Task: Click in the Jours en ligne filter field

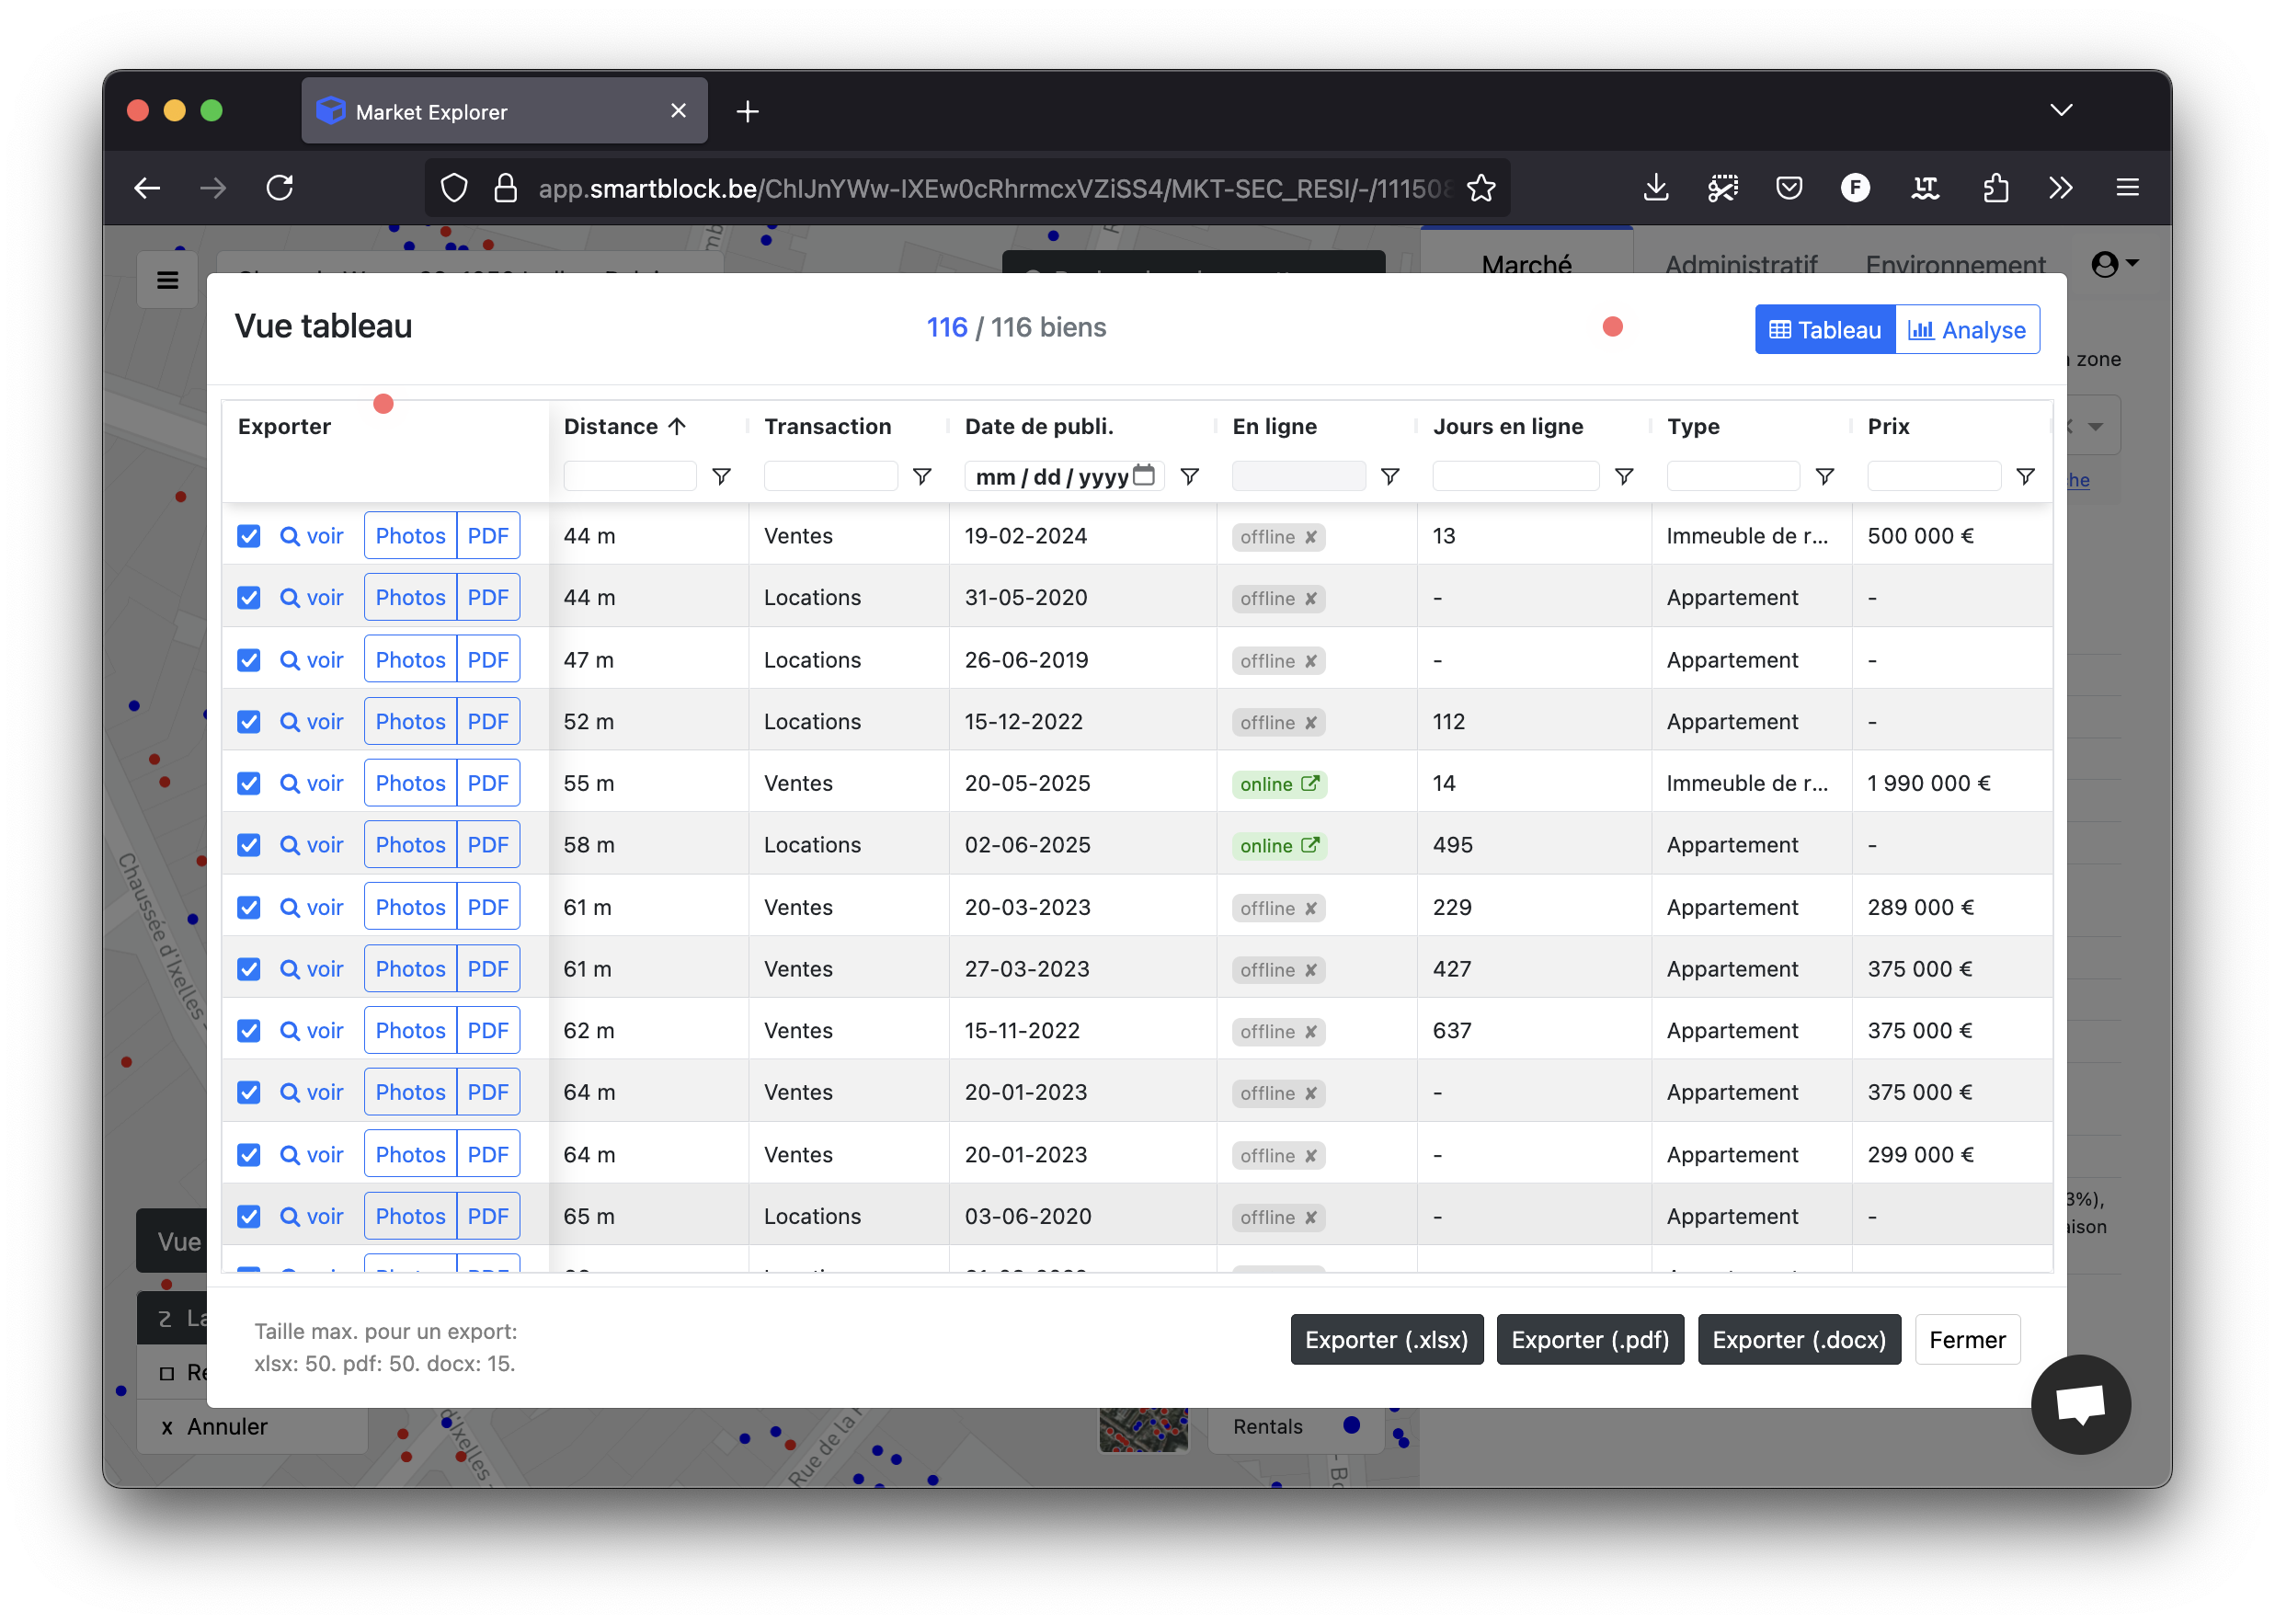Action: point(1515,476)
